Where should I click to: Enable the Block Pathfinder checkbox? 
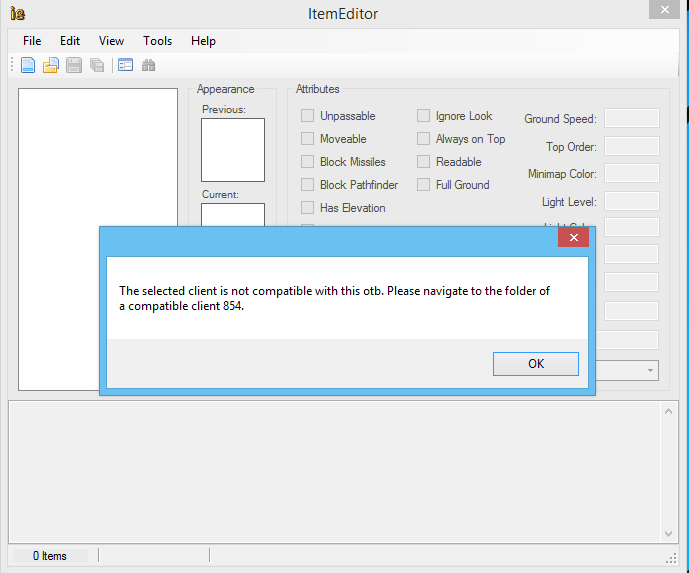click(308, 185)
